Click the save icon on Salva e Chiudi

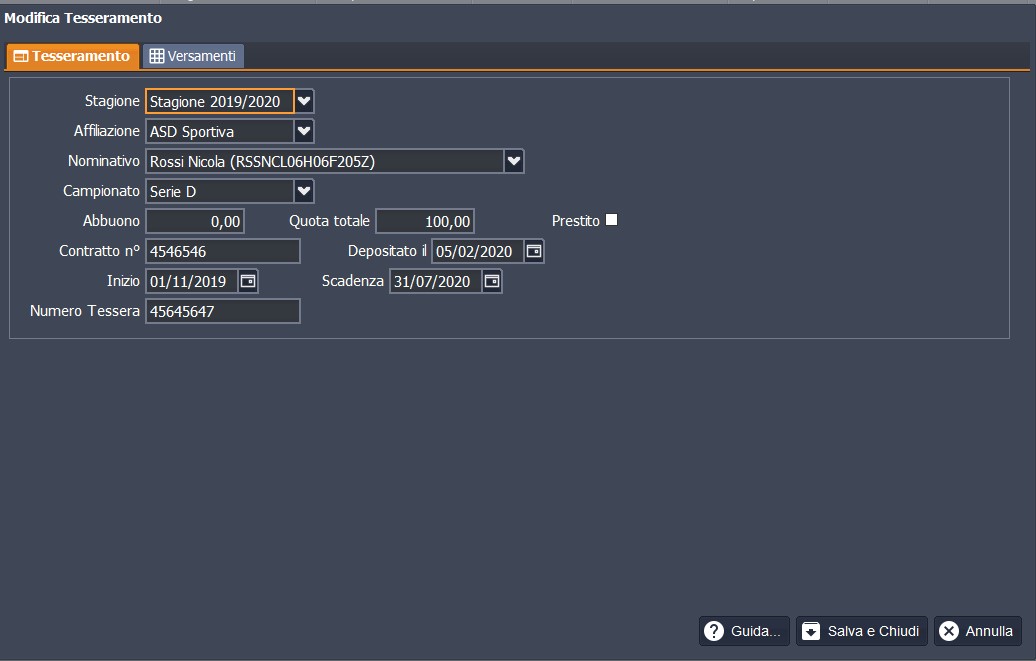point(812,631)
